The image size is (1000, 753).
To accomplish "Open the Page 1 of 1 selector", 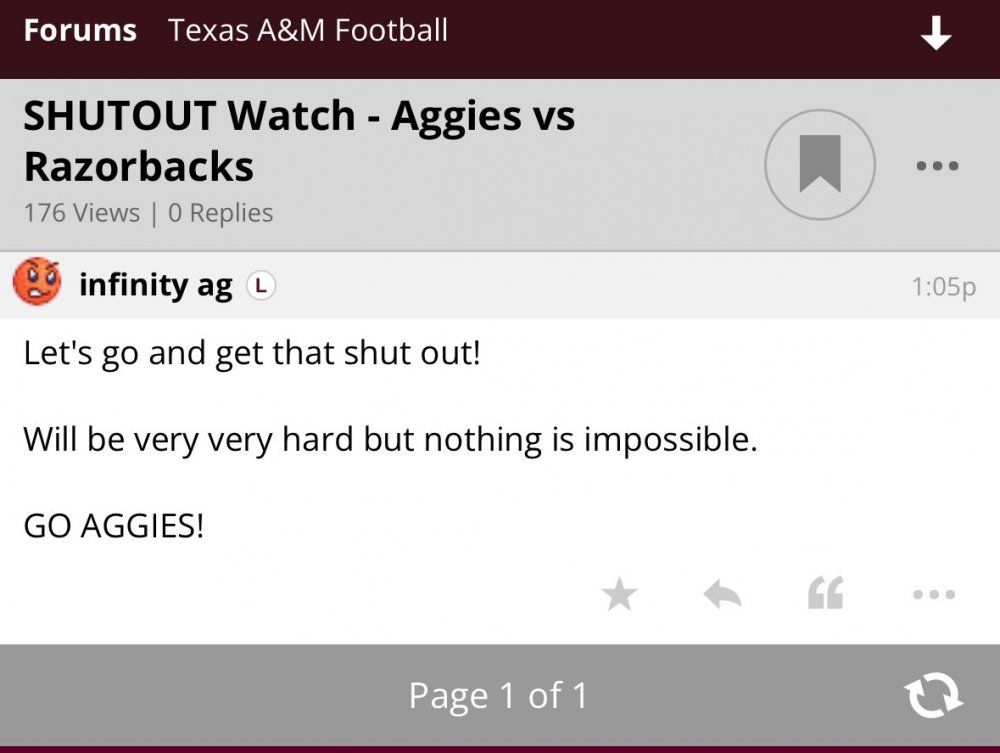I will [x=498, y=695].
